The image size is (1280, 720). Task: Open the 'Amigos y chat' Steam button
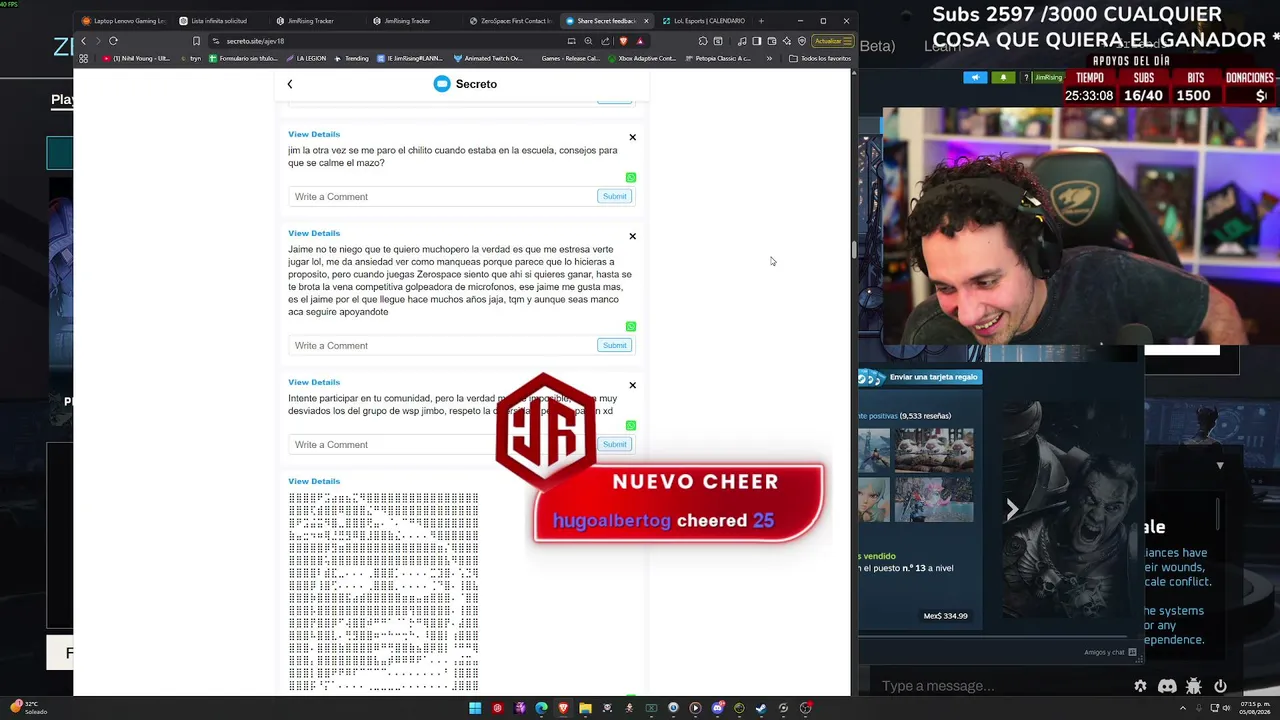pos(1110,652)
